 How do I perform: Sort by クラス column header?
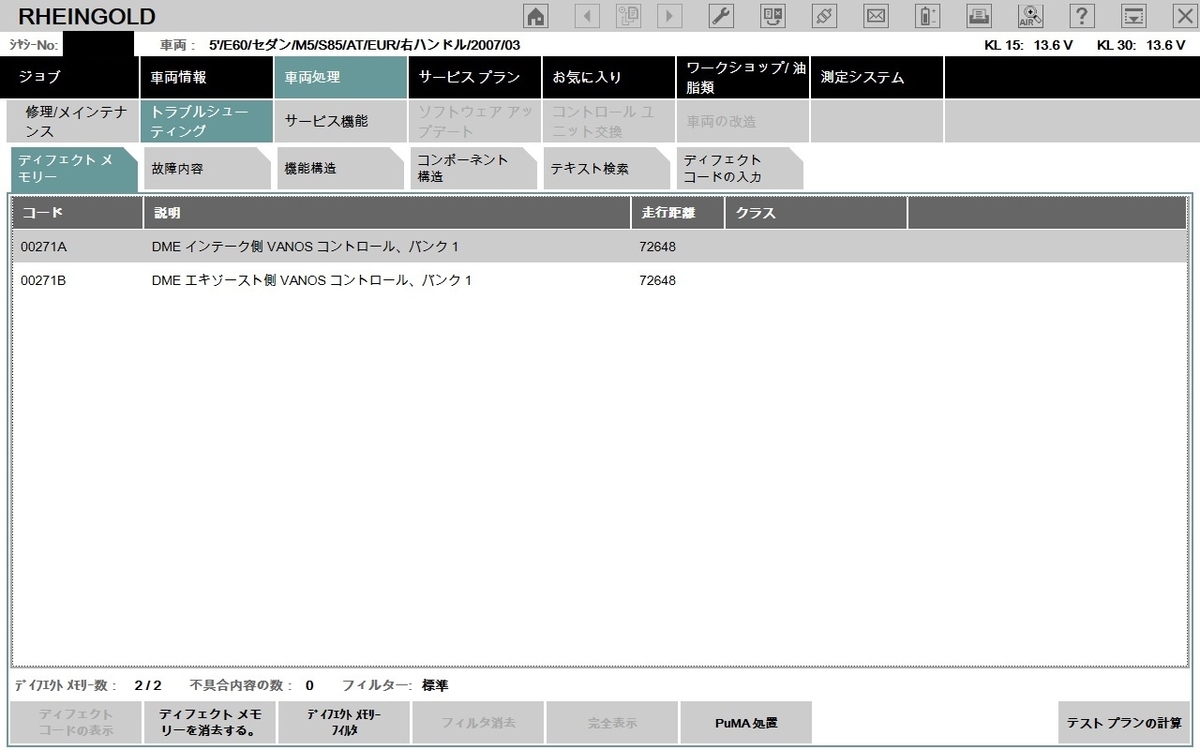tap(816, 213)
